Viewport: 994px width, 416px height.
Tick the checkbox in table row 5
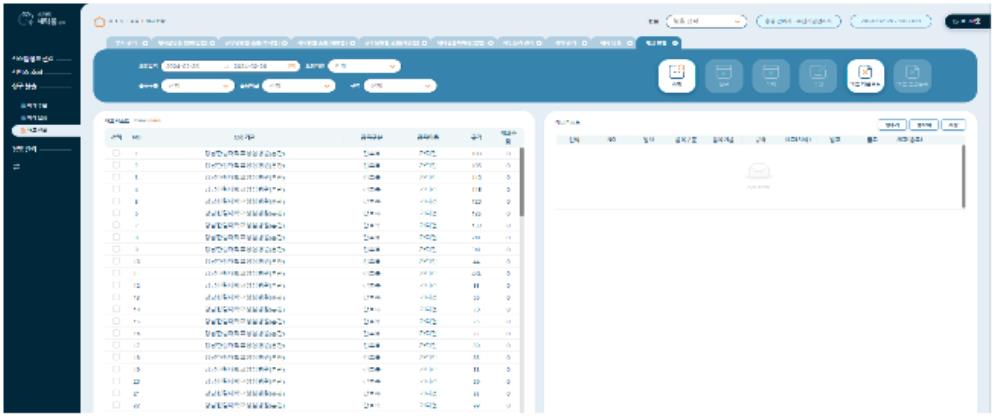(116, 200)
